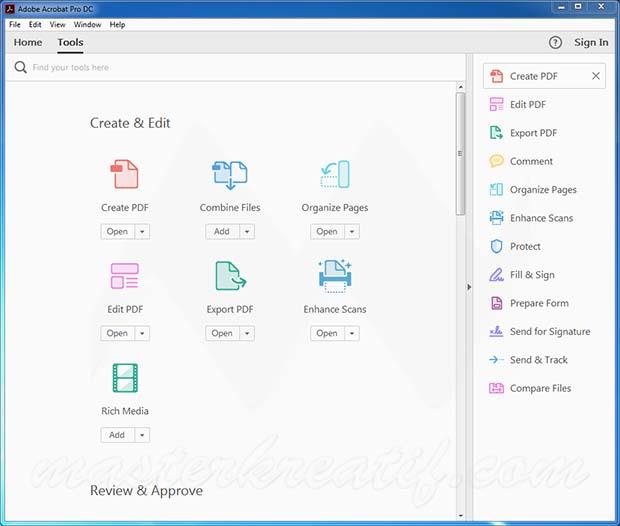Click 'Rich Media' label text

click(125, 411)
